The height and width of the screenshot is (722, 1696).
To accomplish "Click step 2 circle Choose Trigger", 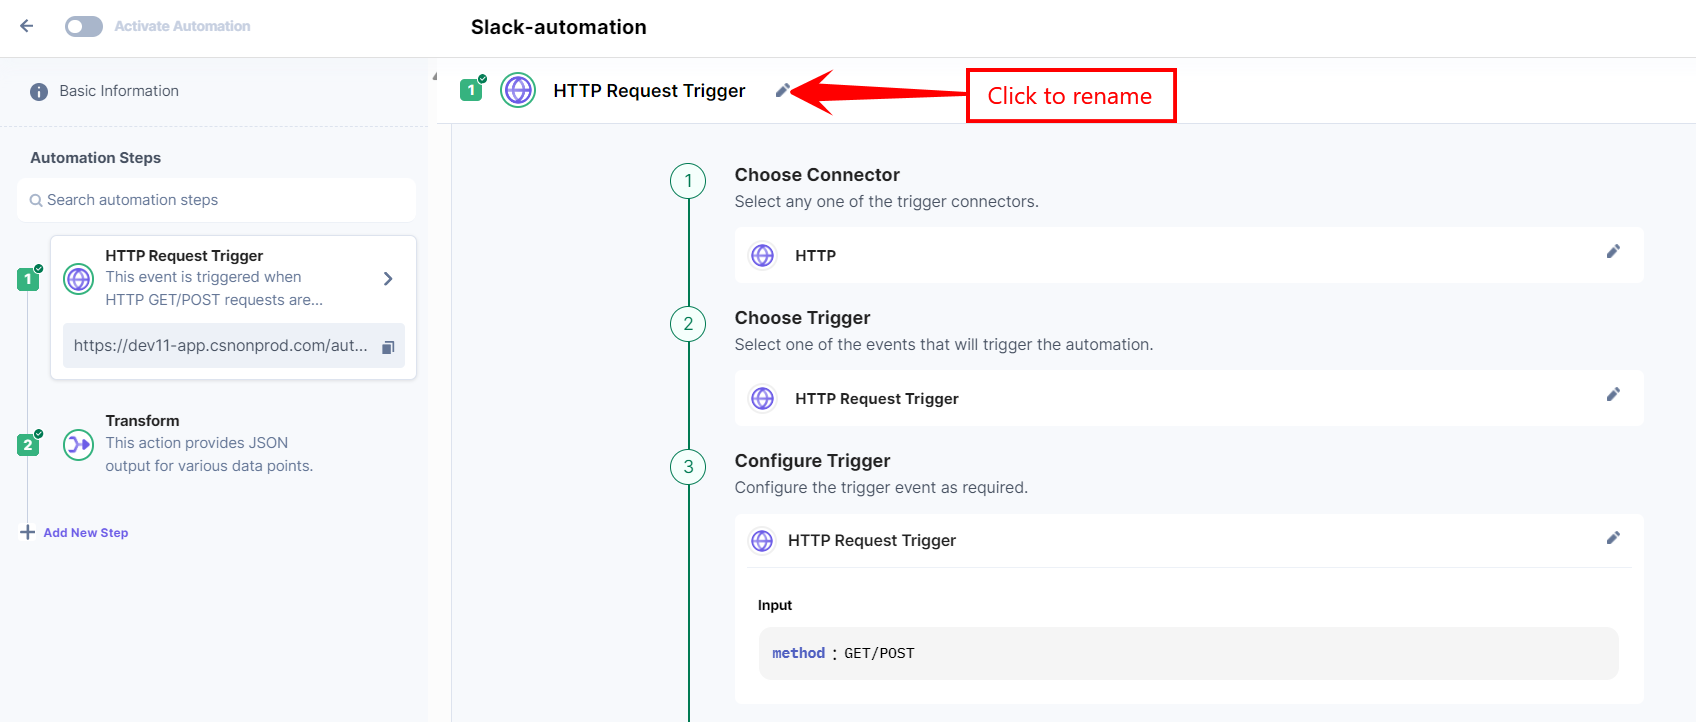I will click(x=688, y=324).
